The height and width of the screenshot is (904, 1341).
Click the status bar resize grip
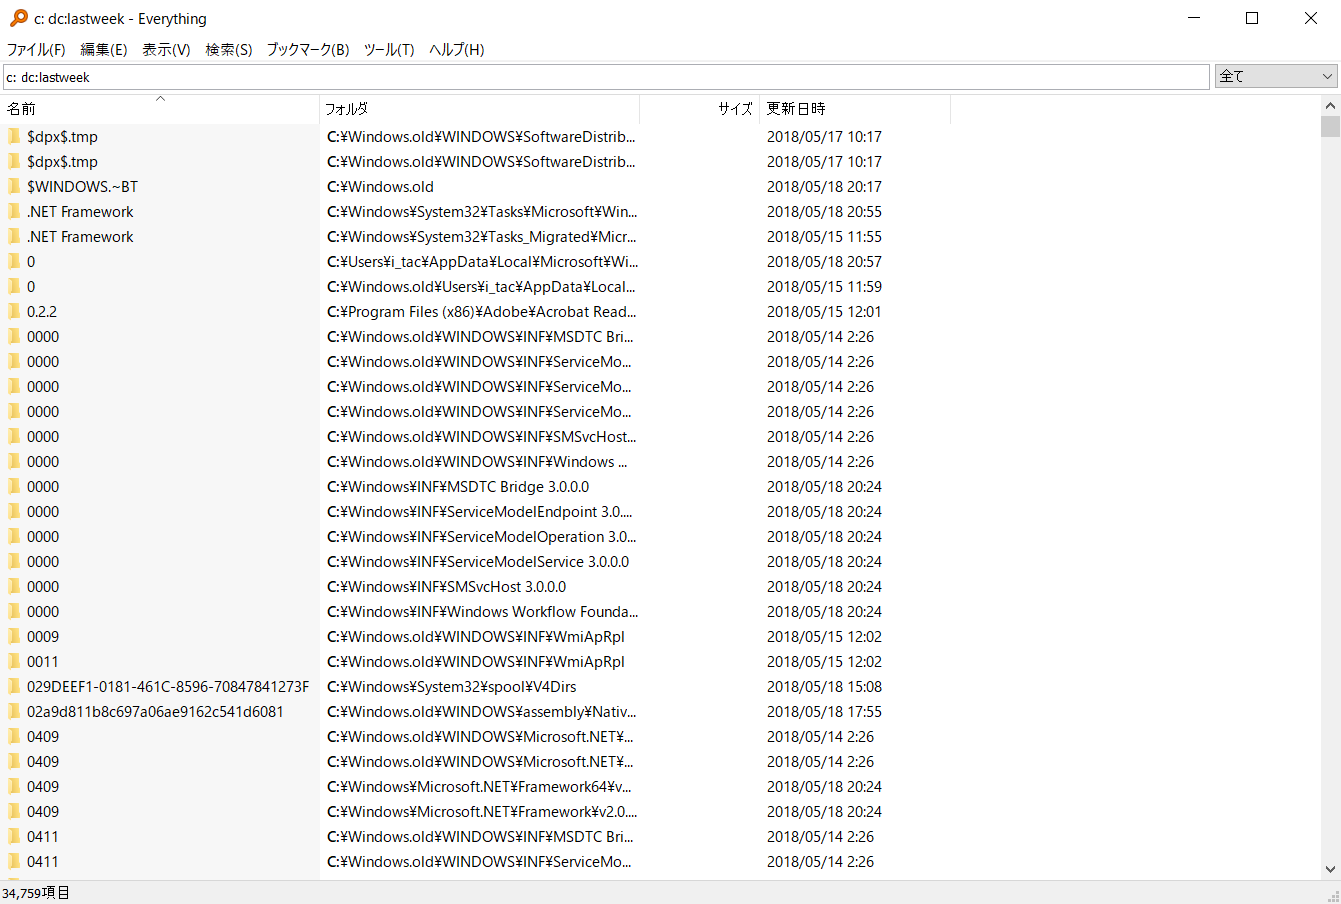[1332, 895]
